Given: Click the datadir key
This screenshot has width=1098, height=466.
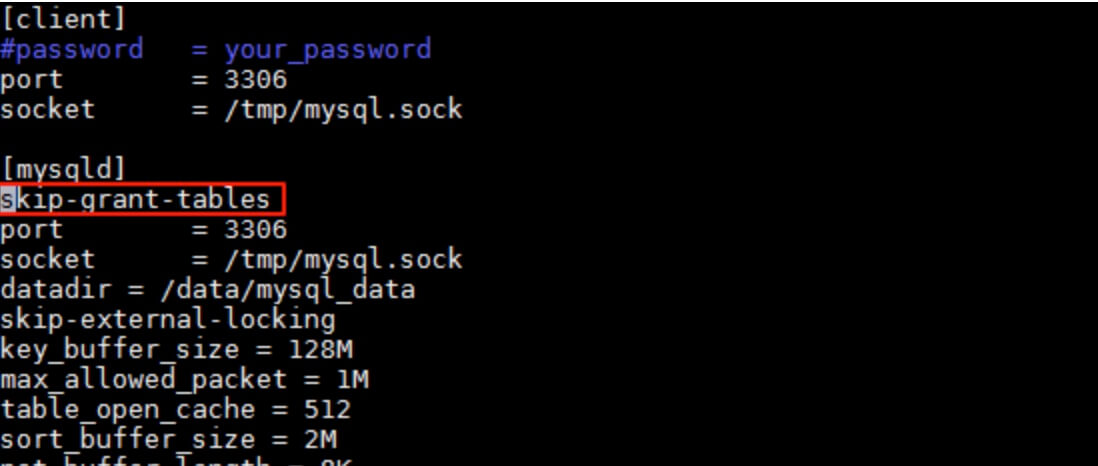Looking at the screenshot, I should pos(56,289).
